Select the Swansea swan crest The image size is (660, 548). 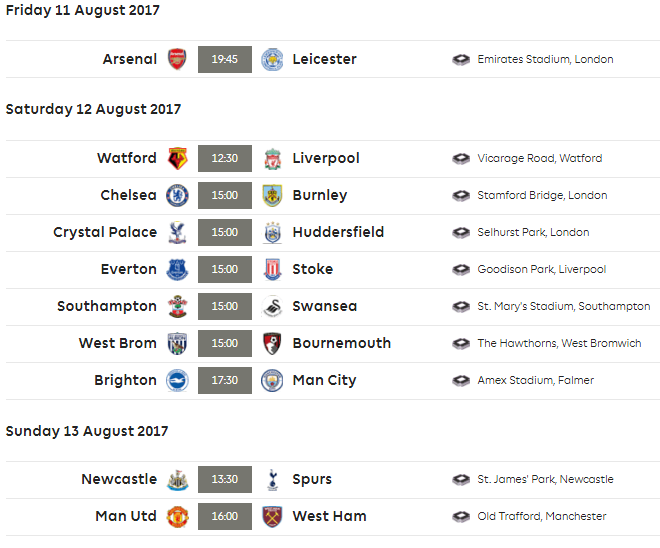272,306
